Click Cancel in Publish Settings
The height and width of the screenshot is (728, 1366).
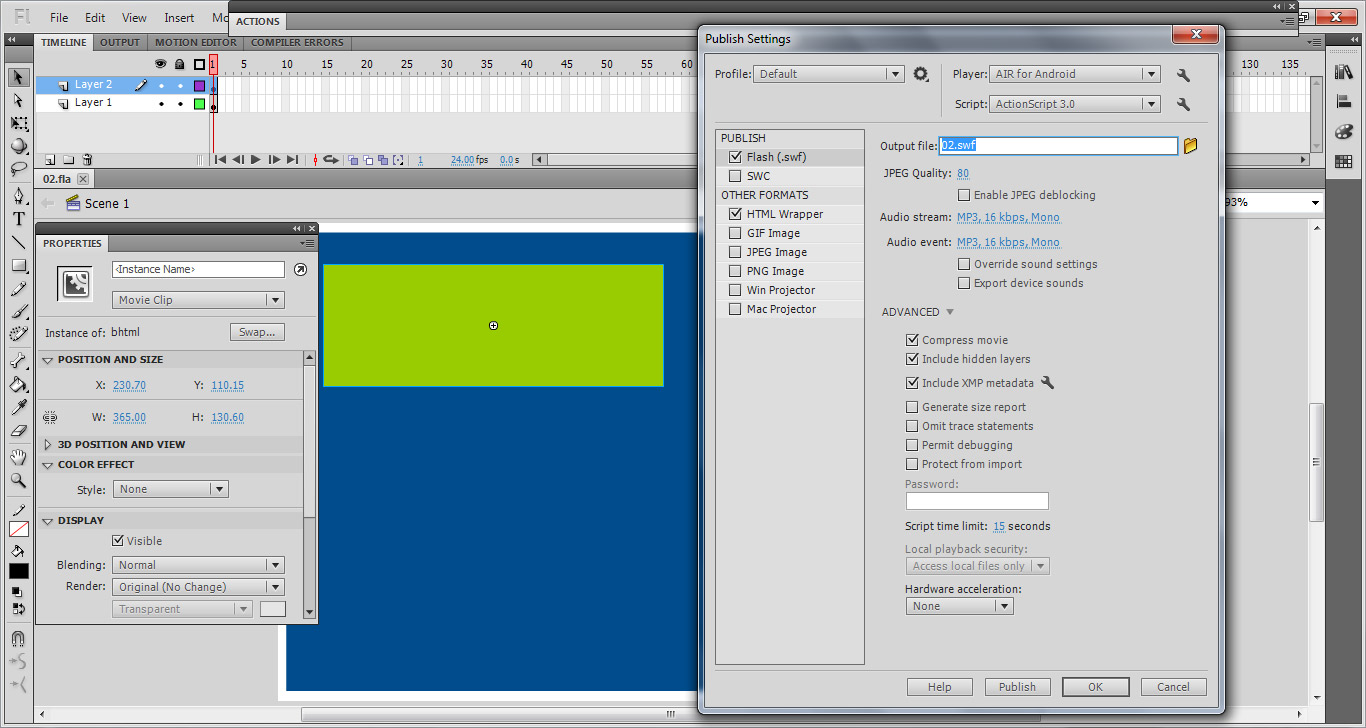coord(1173,687)
